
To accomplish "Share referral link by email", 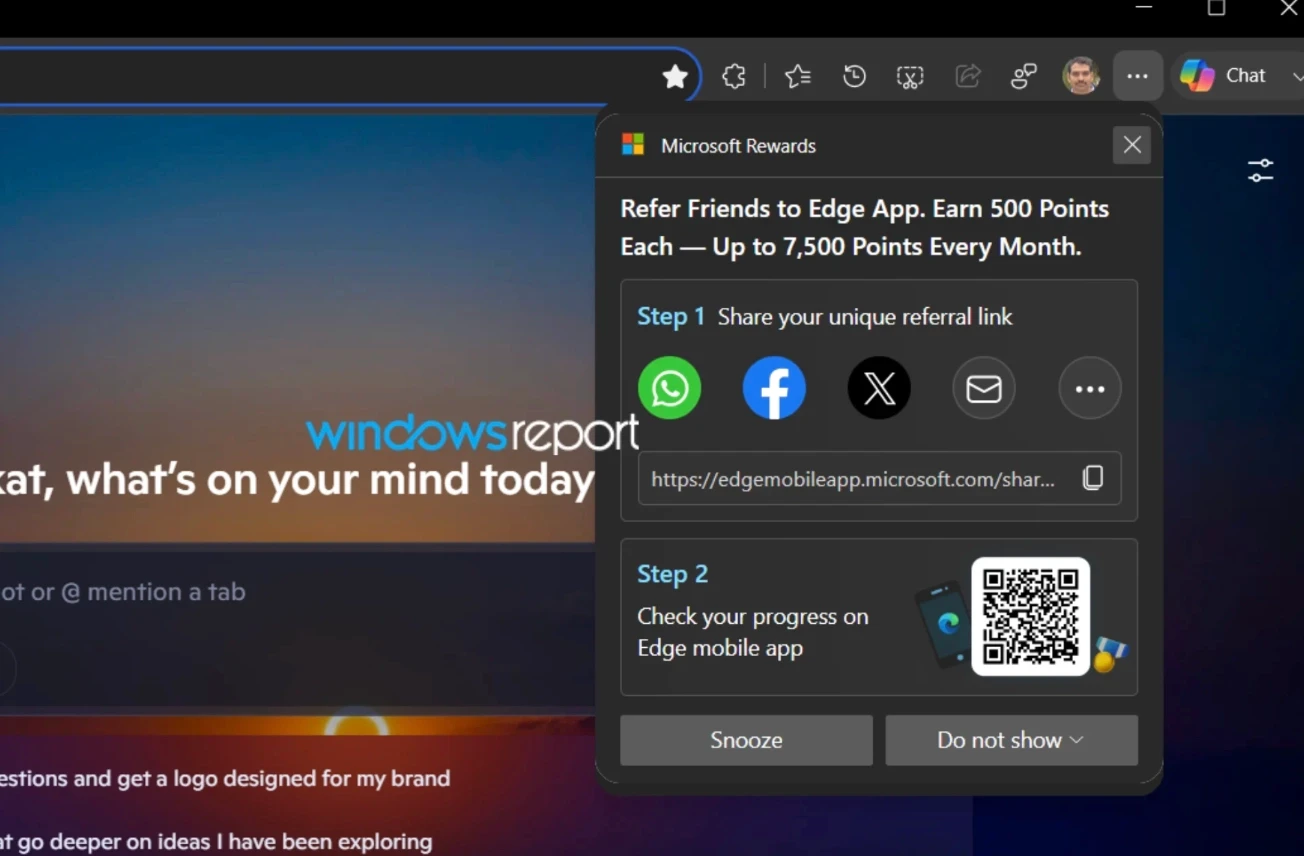I will tap(984, 388).
